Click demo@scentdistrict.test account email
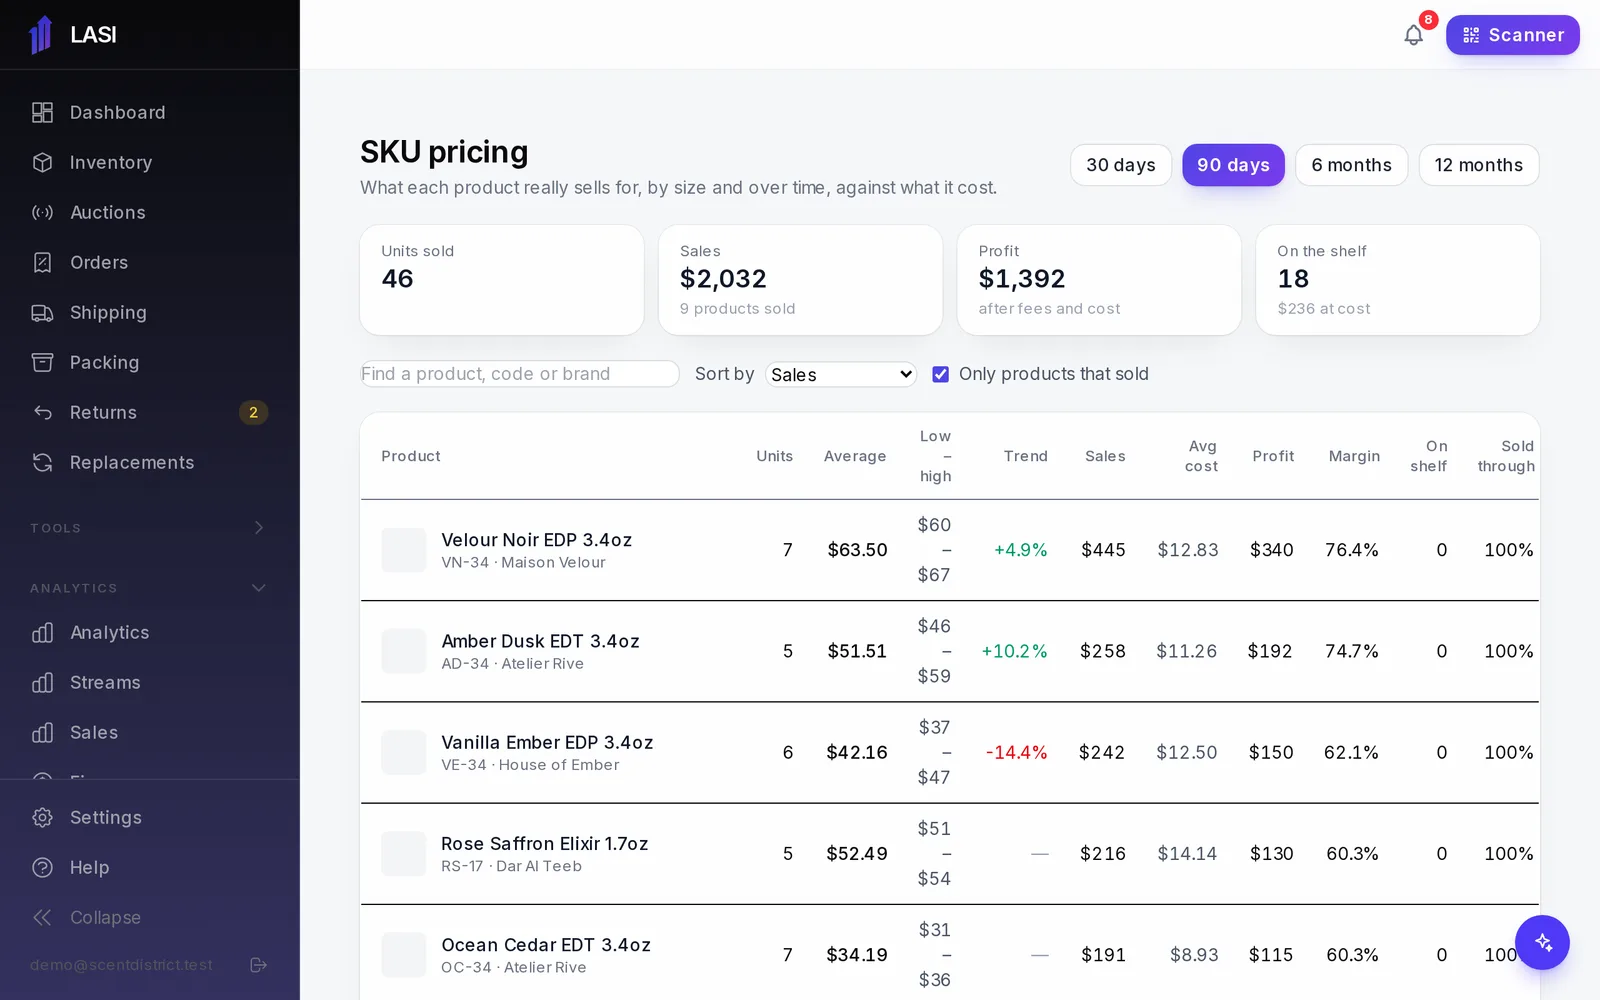 pos(121,965)
